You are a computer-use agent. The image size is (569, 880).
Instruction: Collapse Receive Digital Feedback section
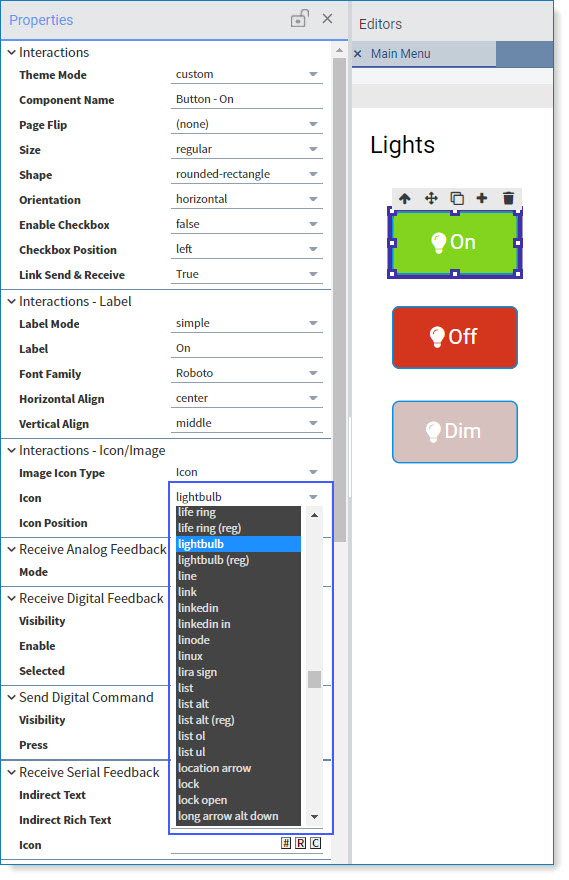(x=11, y=598)
